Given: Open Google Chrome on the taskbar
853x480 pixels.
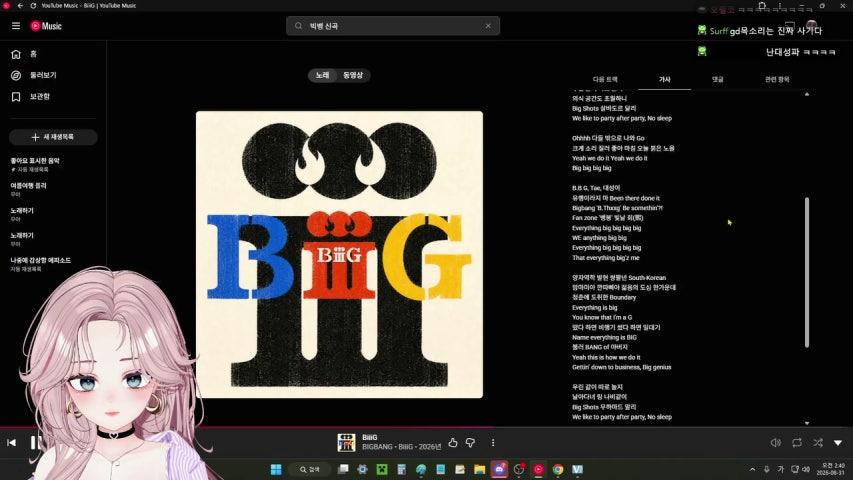Looking at the screenshot, I should pos(558,469).
